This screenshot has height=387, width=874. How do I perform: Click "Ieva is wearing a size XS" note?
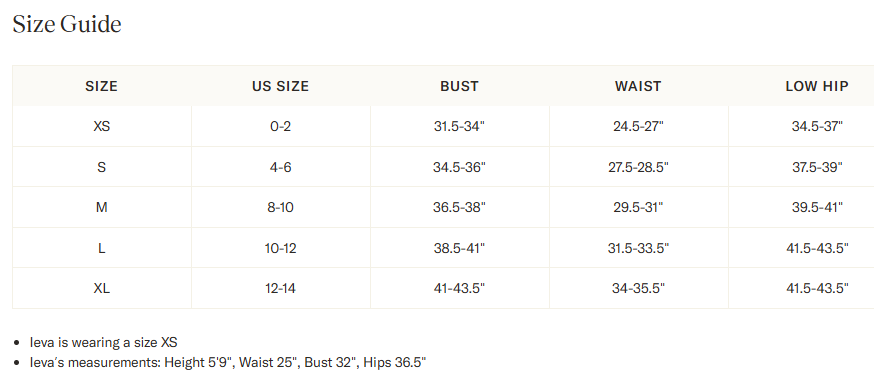point(104,342)
